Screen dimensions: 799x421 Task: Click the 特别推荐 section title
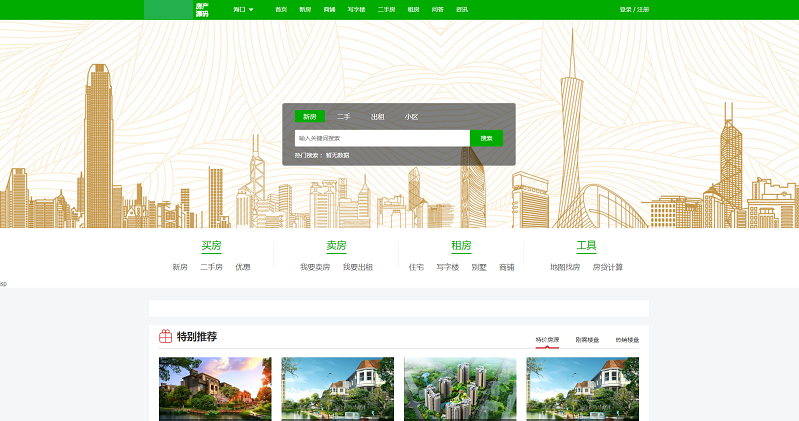click(x=197, y=336)
